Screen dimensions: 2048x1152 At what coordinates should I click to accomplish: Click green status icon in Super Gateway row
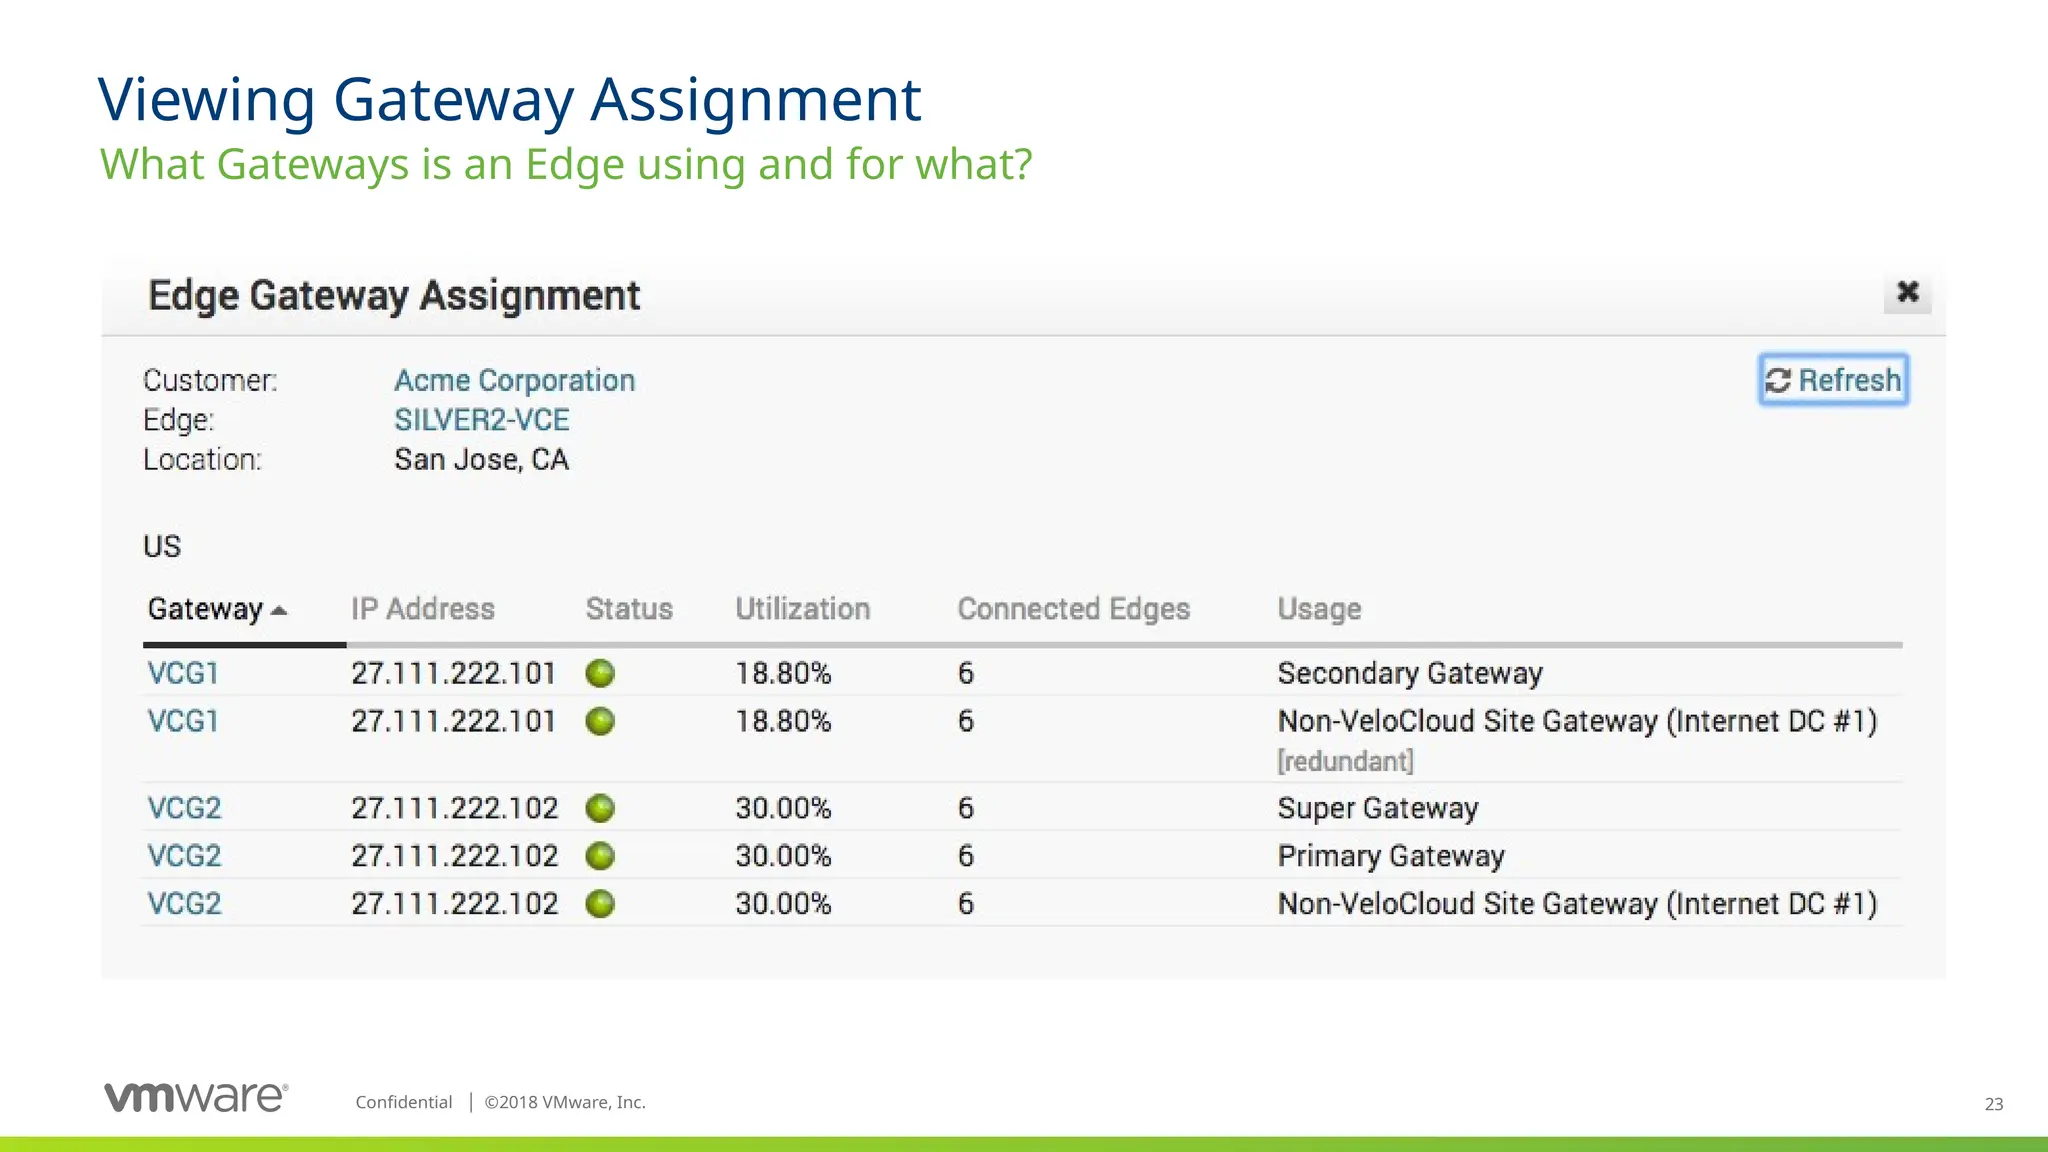(x=600, y=808)
